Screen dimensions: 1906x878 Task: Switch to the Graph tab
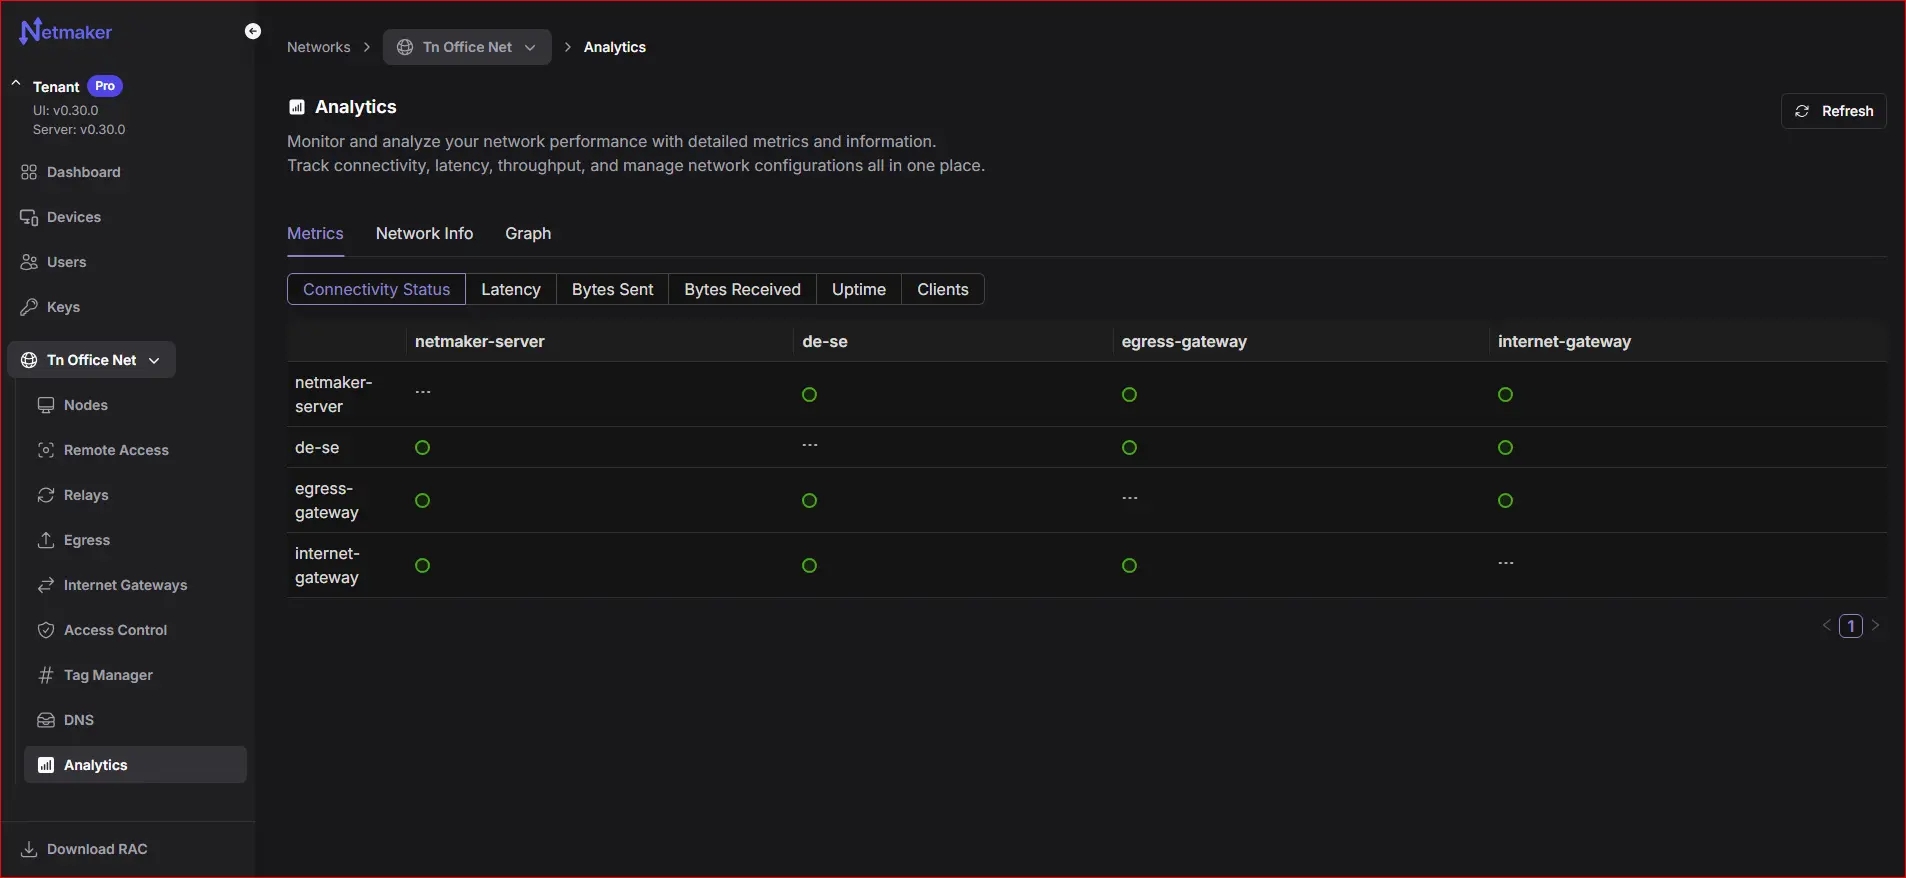click(x=528, y=233)
